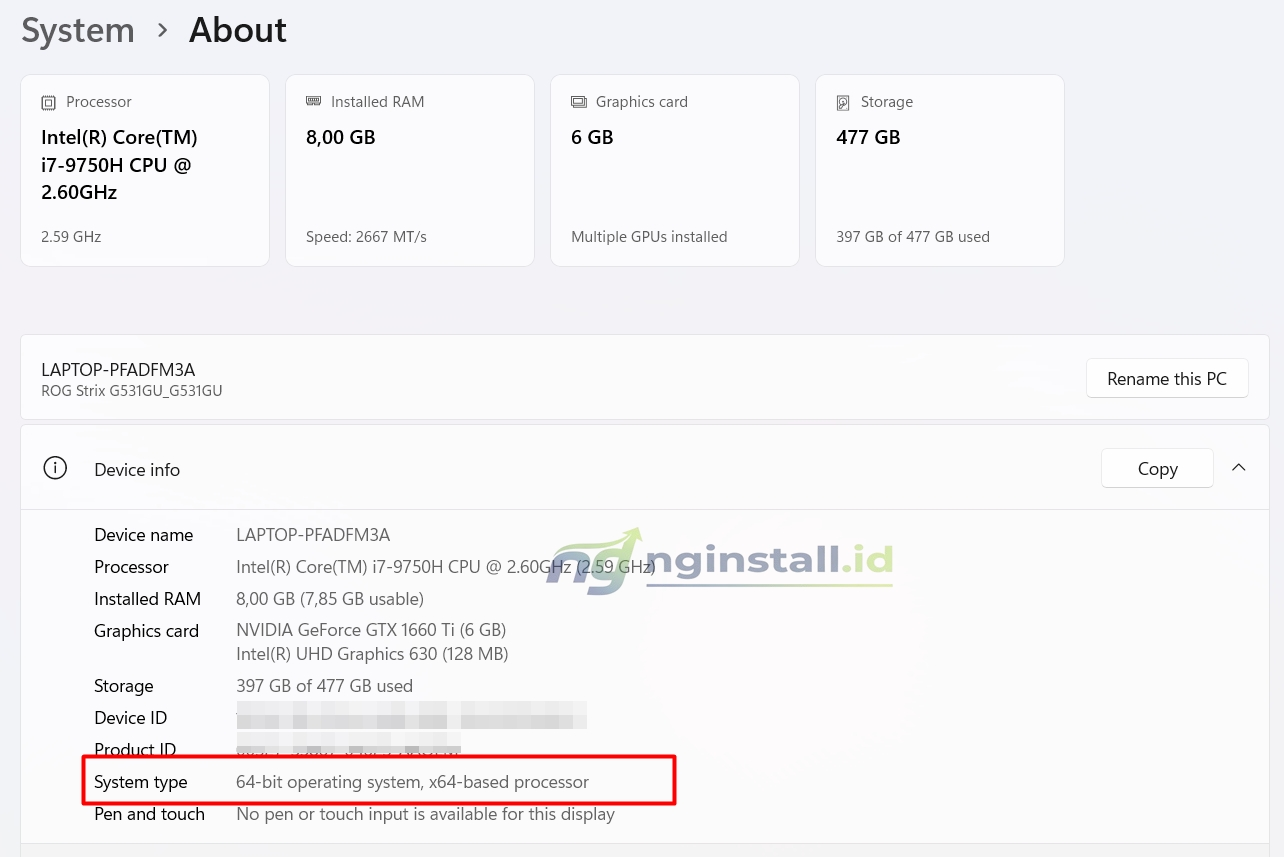This screenshot has width=1284, height=857.
Task: Open the Installed RAM 8,00 GB card
Action: [x=410, y=170]
